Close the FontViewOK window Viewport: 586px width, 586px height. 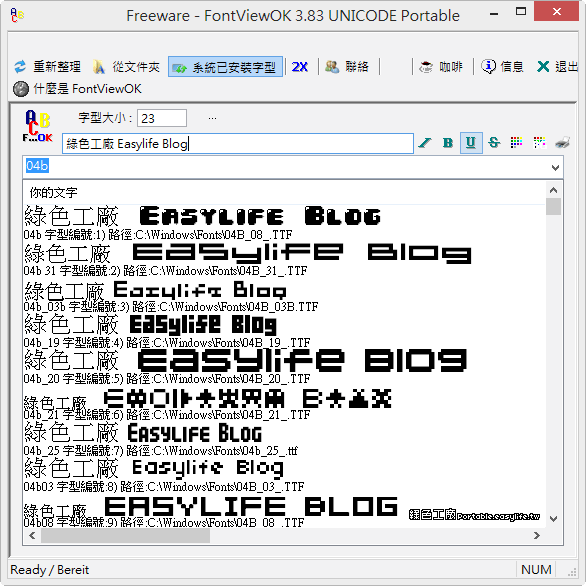pyautogui.click(x=556, y=11)
